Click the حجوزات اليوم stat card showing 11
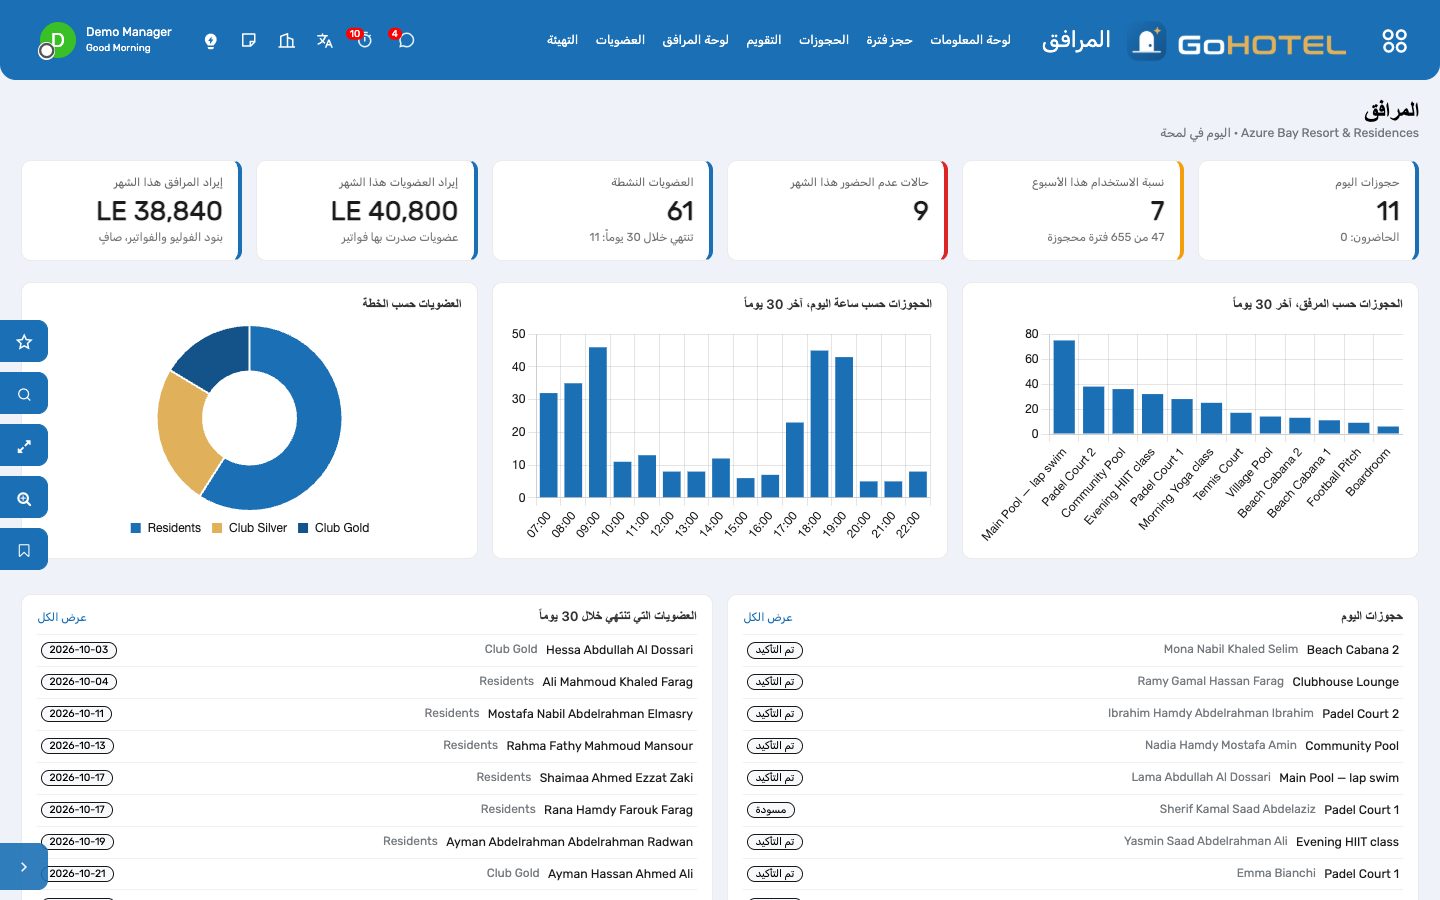1440x900 pixels. click(1308, 210)
